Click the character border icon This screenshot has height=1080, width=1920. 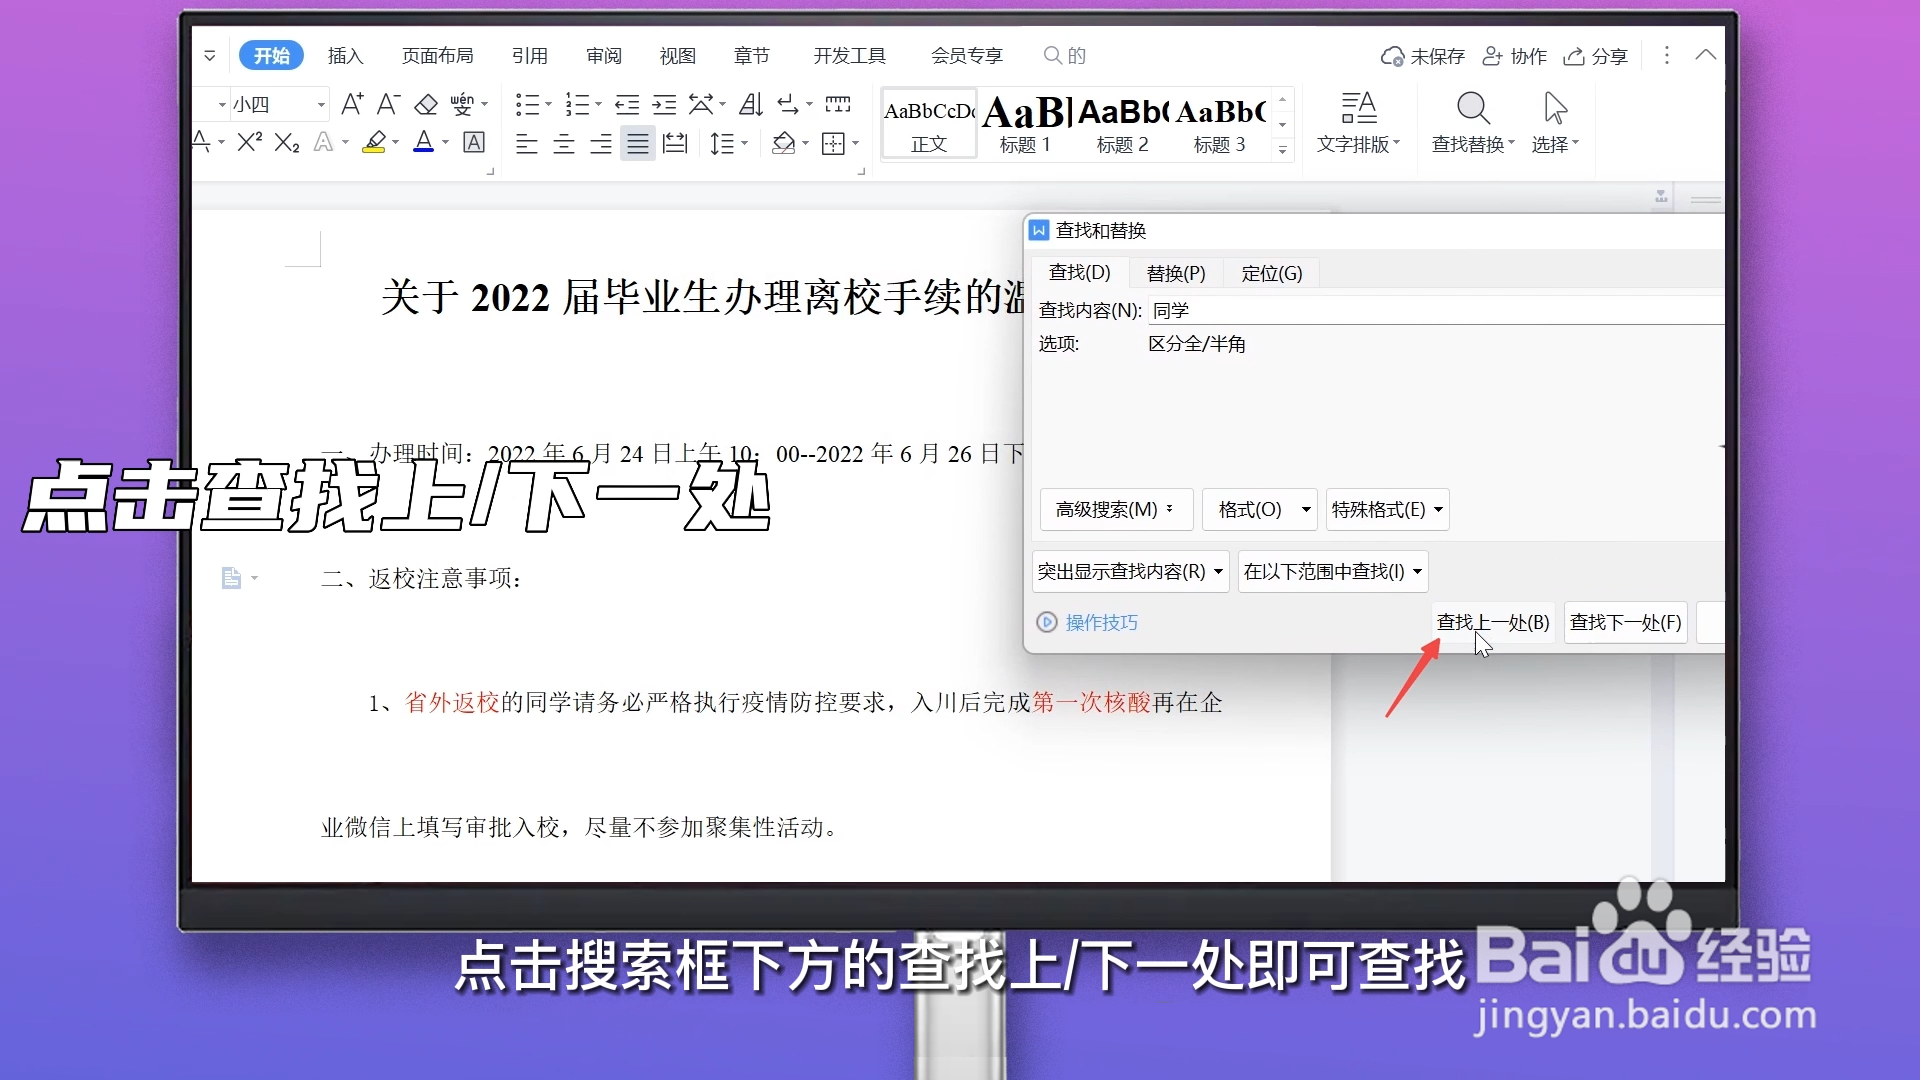[x=474, y=143]
